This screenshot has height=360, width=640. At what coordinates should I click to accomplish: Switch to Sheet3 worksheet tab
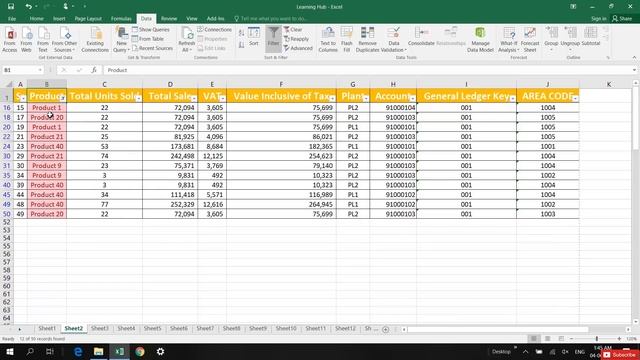pos(100,328)
